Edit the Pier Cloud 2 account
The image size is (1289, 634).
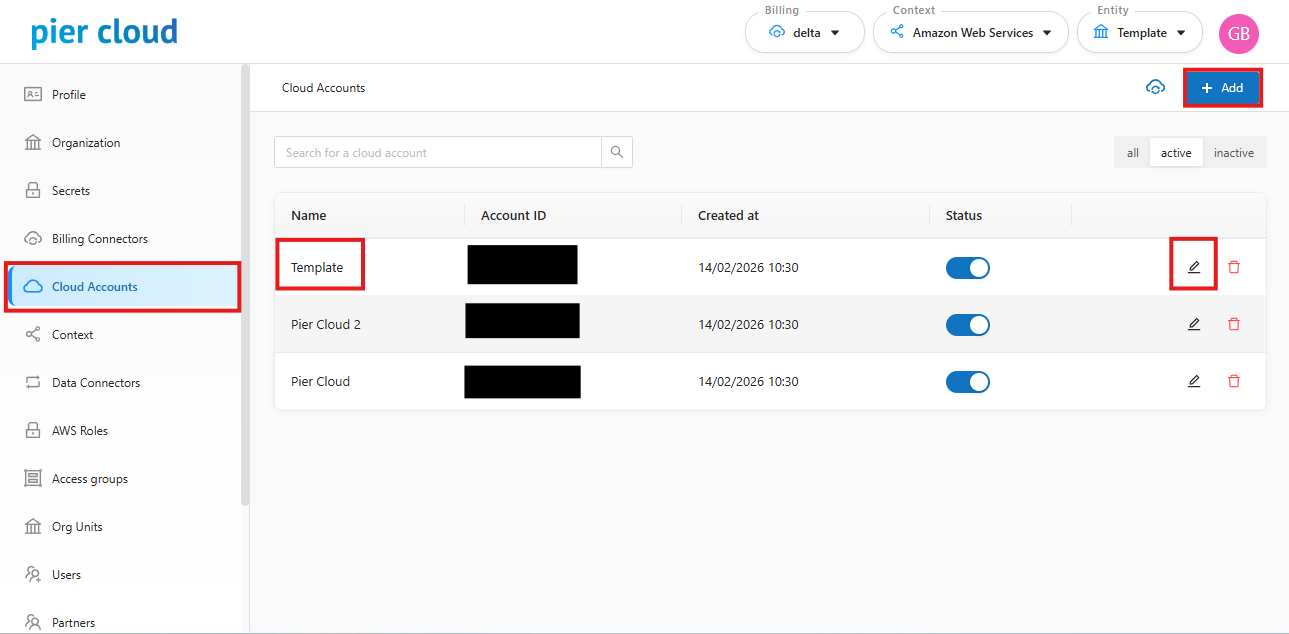tap(1193, 324)
